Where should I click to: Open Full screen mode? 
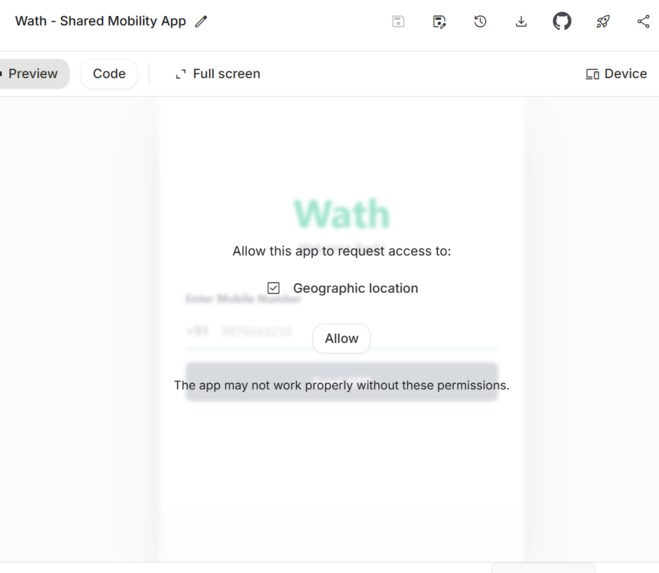click(x=218, y=74)
